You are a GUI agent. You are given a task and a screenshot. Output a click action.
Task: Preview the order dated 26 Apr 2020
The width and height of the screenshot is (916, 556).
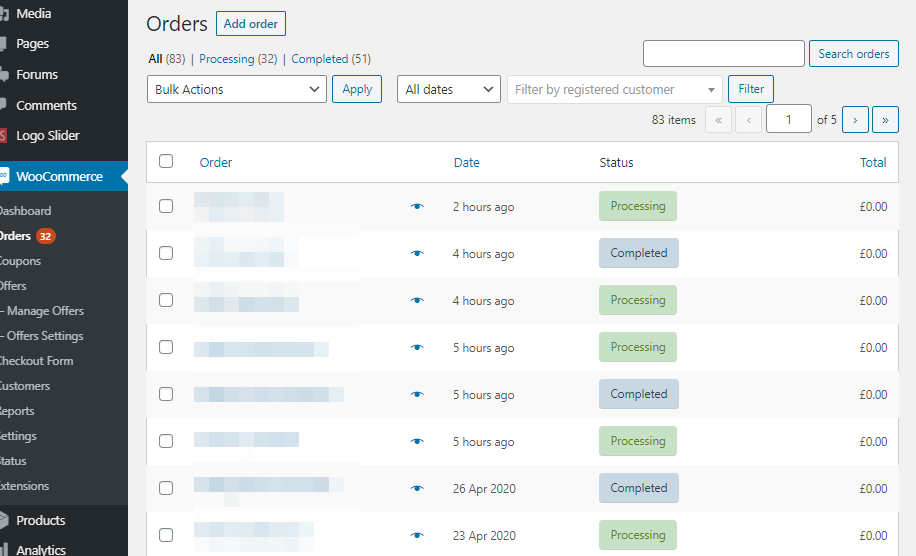[417, 489]
